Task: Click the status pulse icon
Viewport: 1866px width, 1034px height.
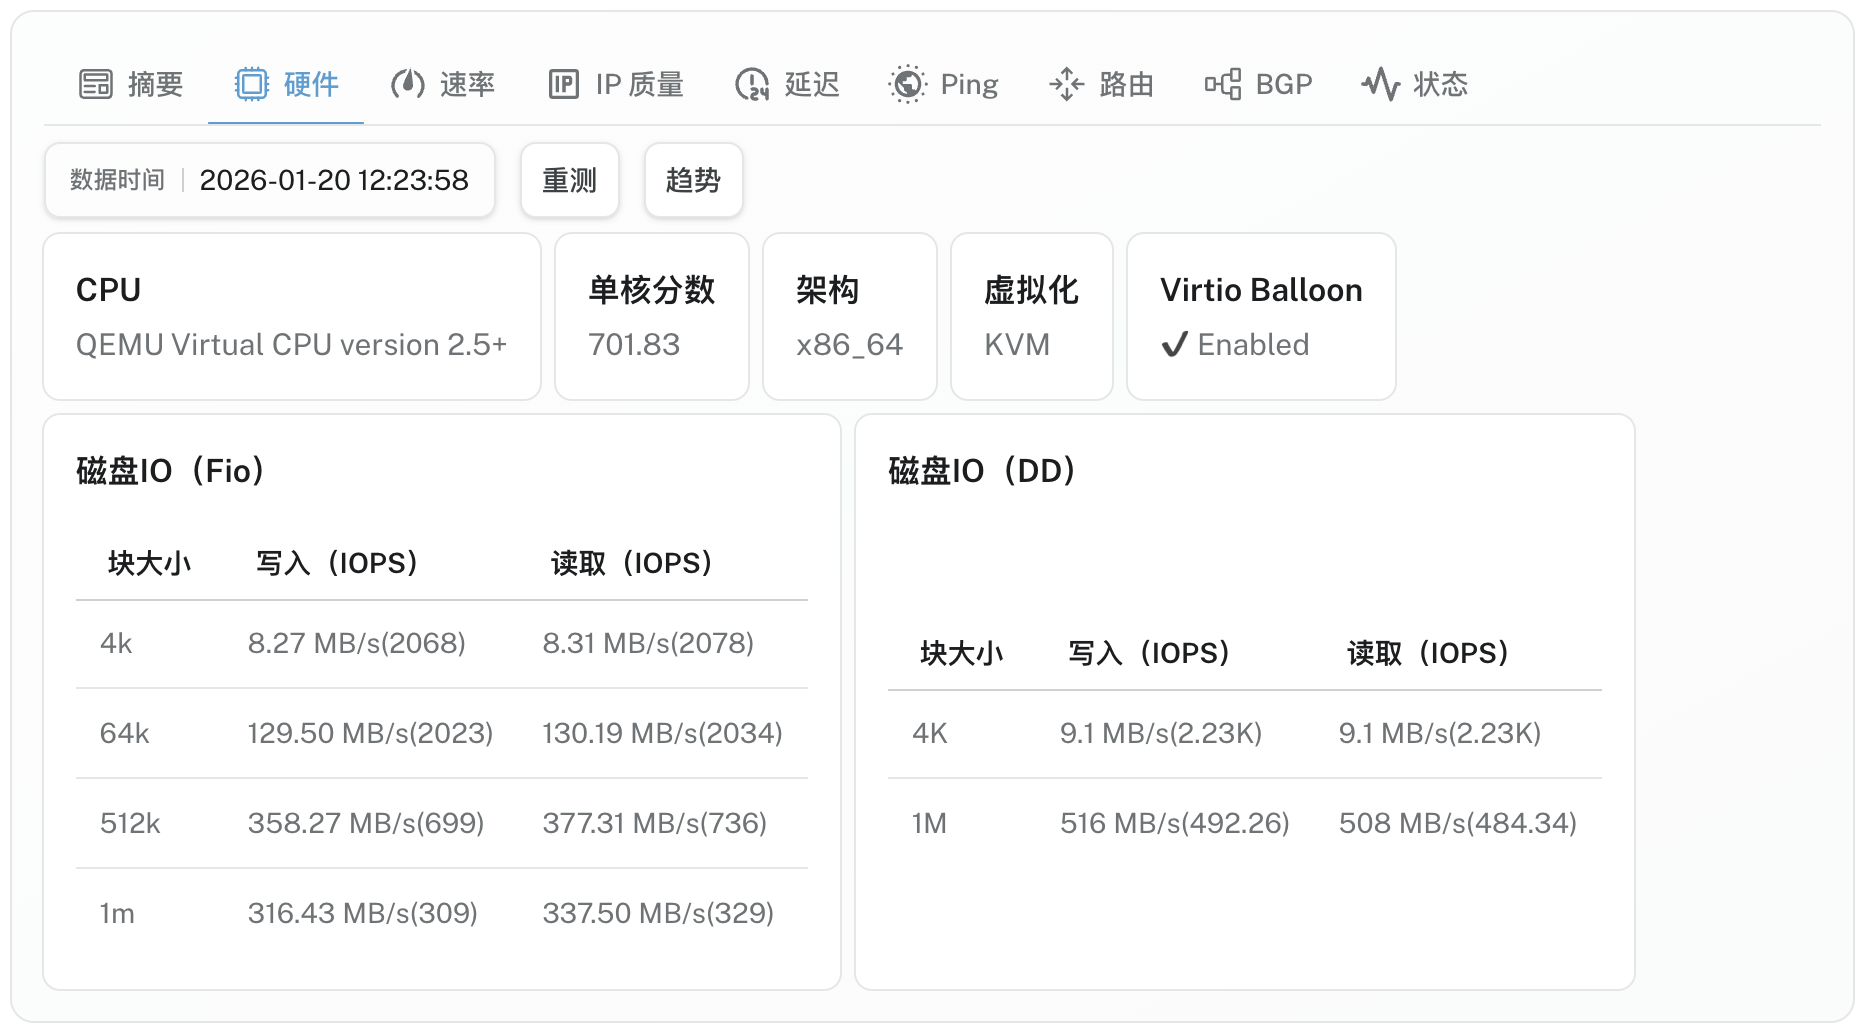Action: (1380, 84)
